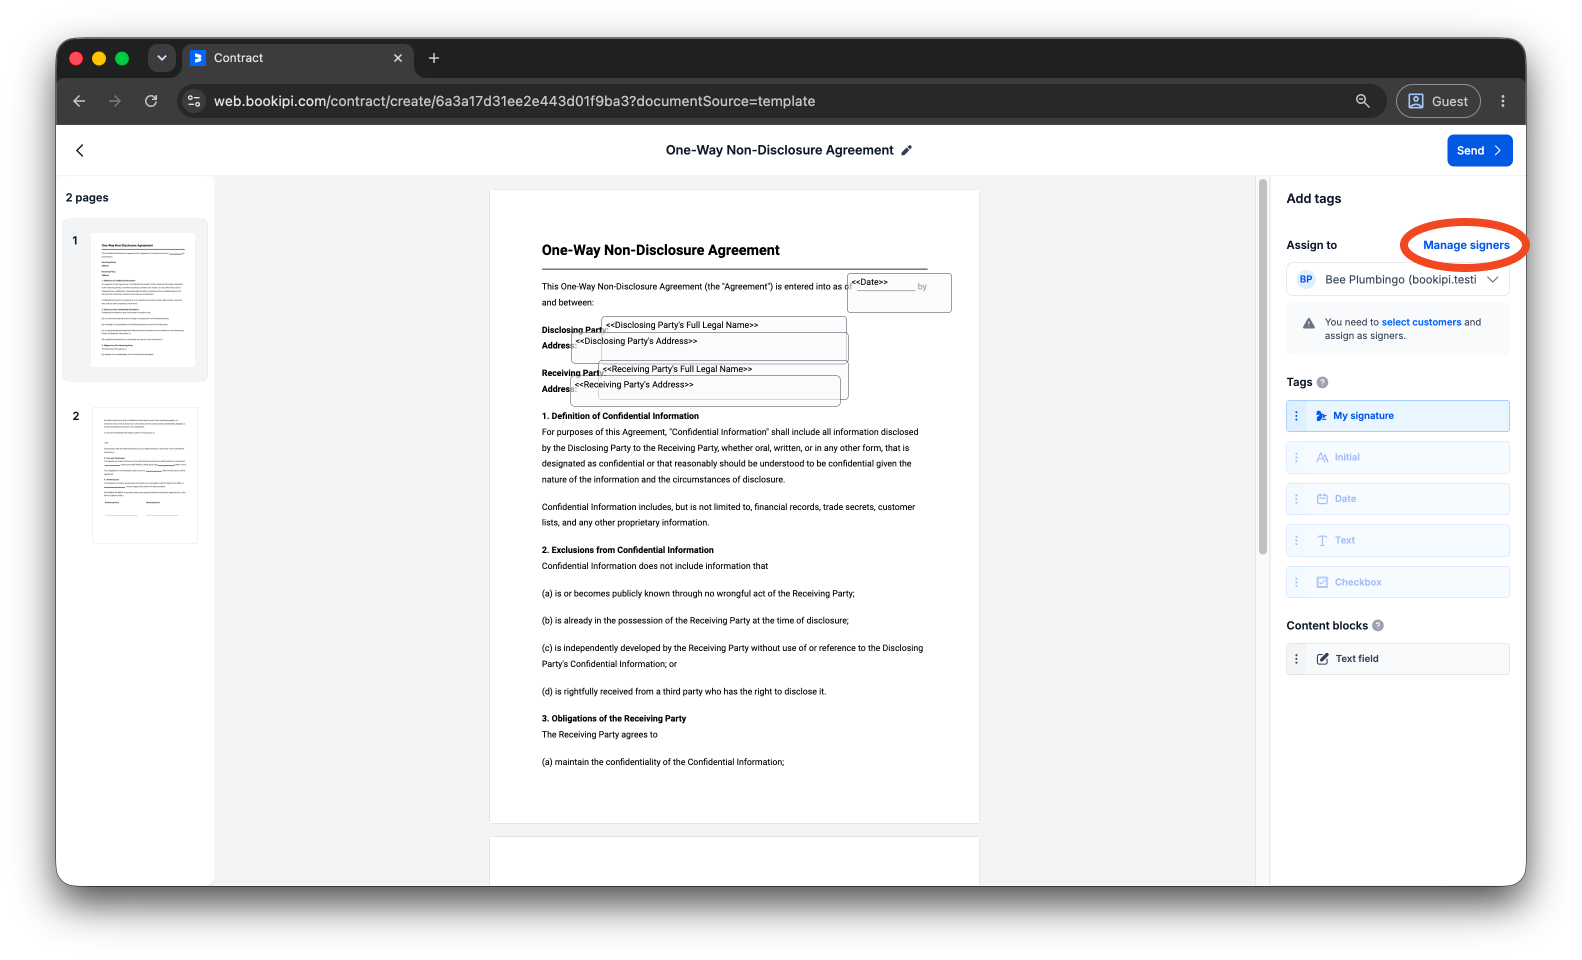
Task: Click the BP avatar badge in assignee field
Action: (1306, 280)
